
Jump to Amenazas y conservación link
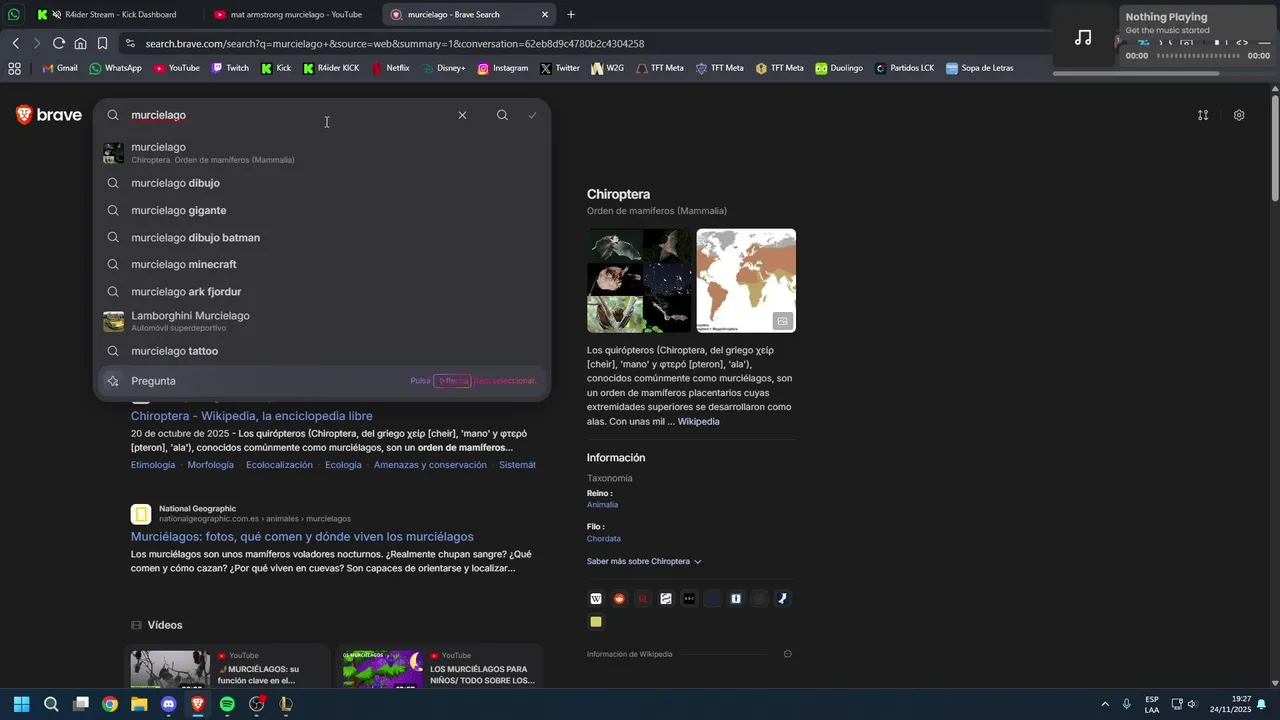pyautogui.click(x=430, y=465)
